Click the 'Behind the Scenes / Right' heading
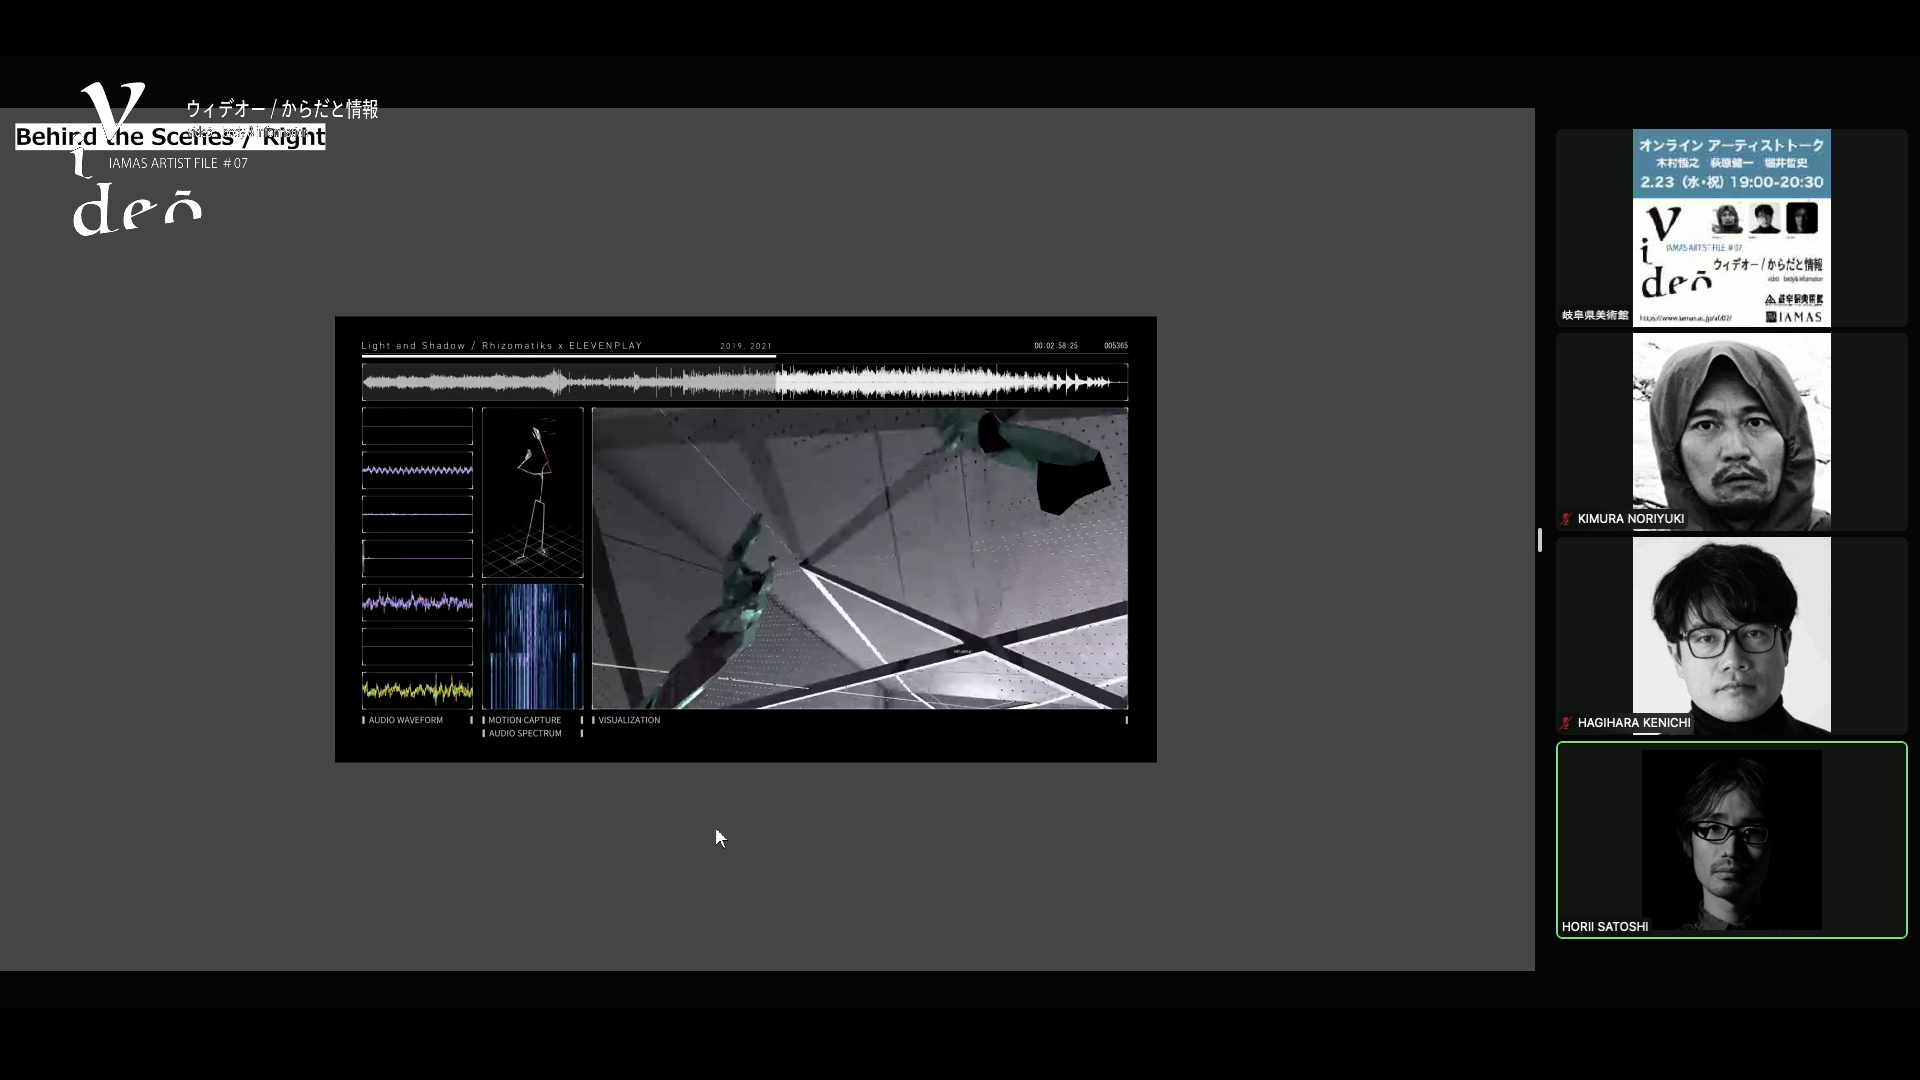Screen dimensions: 1920x1080 tap(170, 137)
